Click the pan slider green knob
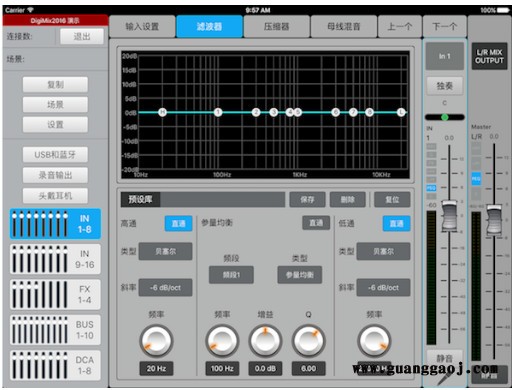520x390 pixels. (x=445, y=117)
